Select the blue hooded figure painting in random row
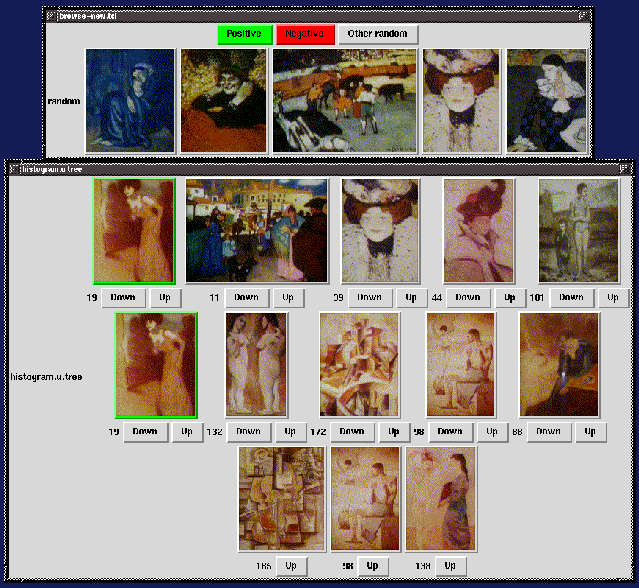The image size is (639, 588). click(130, 101)
